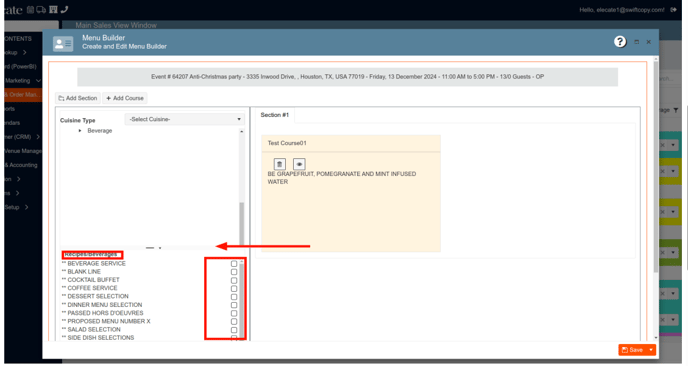Check the PROPOSED MENU NUMBER X checkbox
This screenshot has width=688, height=366.
pyautogui.click(x=234, y=322)
